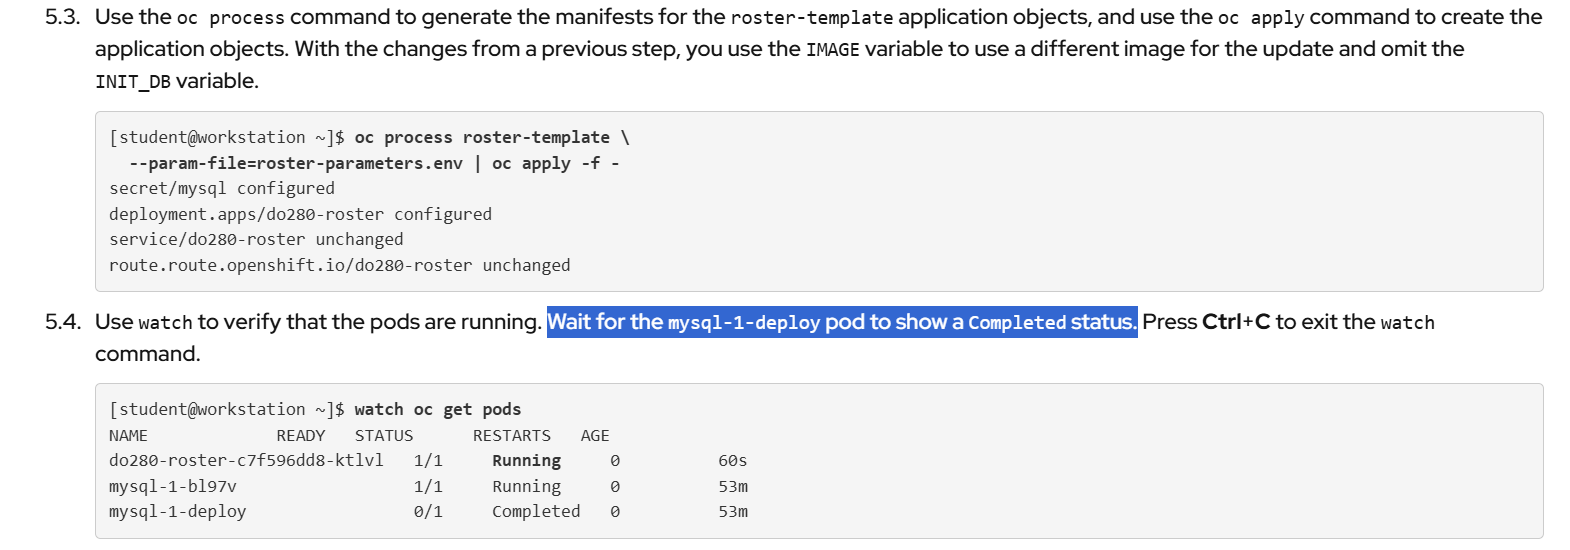1570x550 pixels.
Task: Click the 'watch oc get pods' command
Action: coord(437,410)
